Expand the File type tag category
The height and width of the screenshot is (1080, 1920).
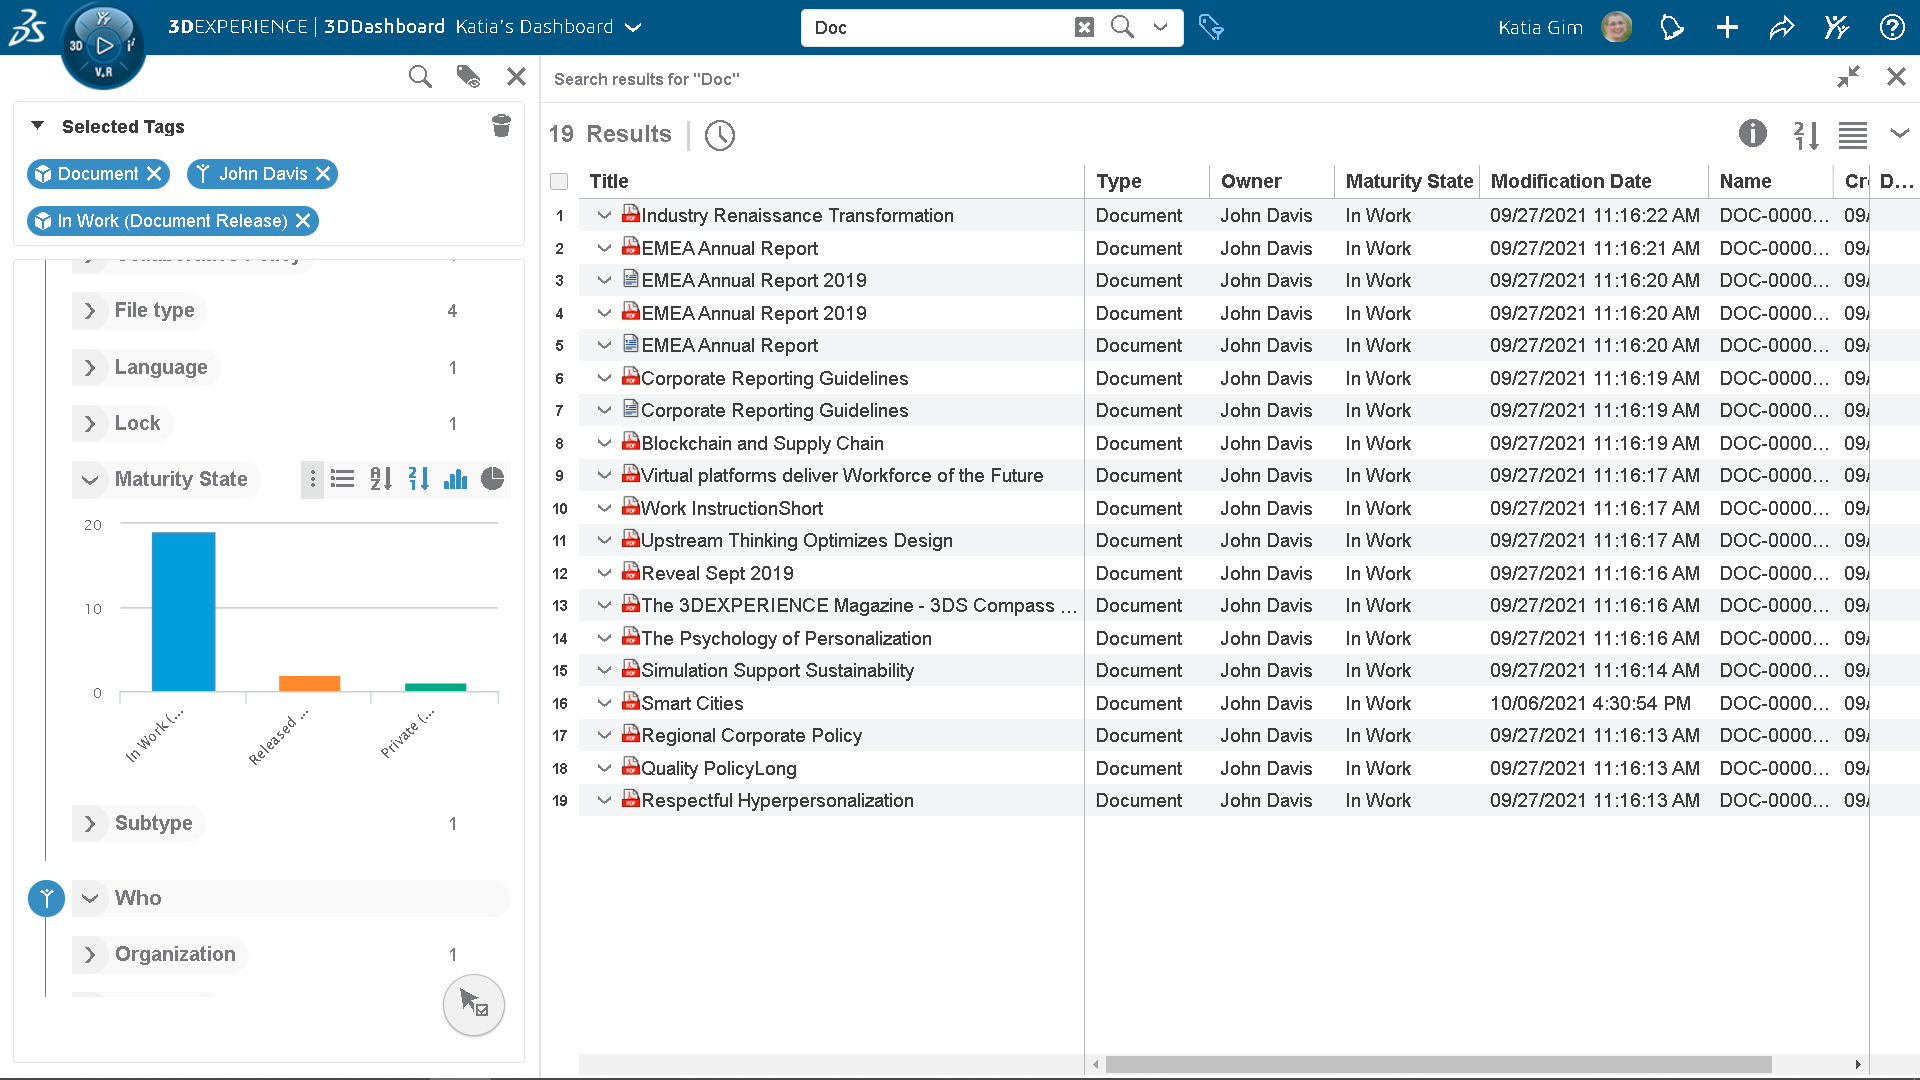[90, 311]
